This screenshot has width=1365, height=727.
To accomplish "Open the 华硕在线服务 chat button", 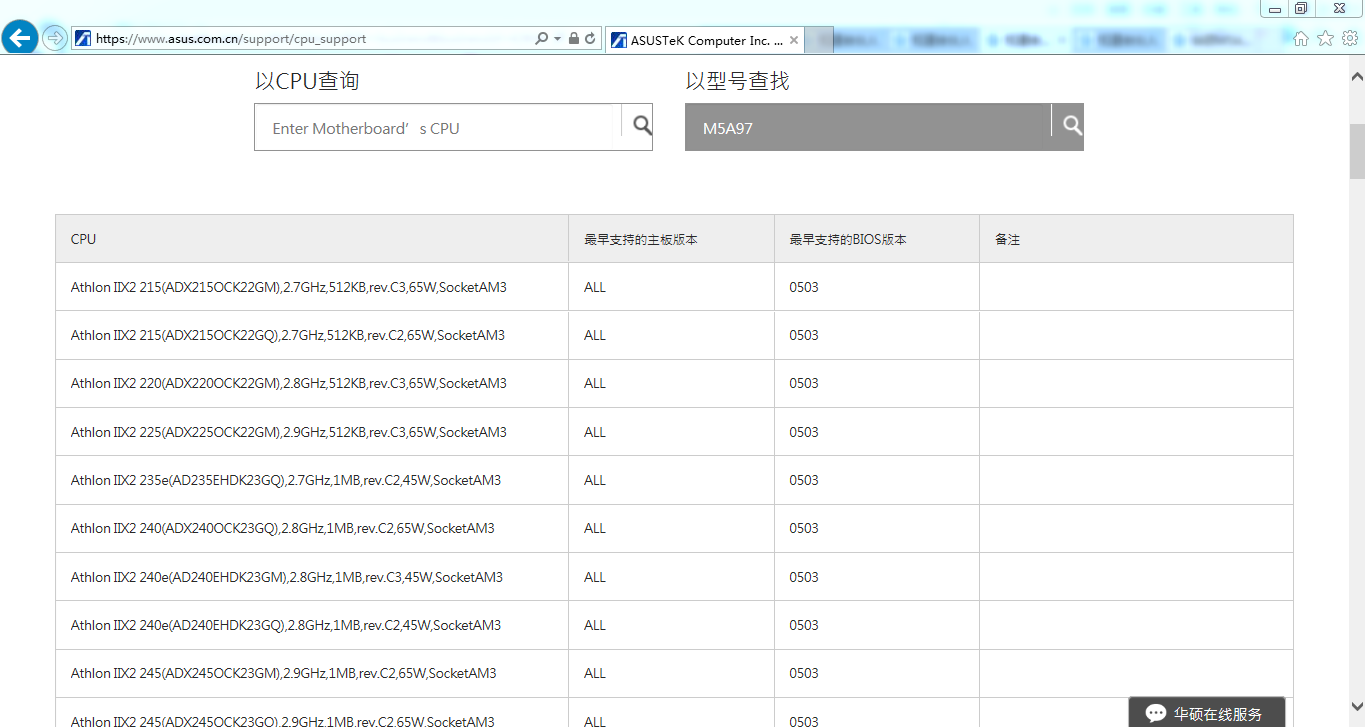I will 1207,713.
